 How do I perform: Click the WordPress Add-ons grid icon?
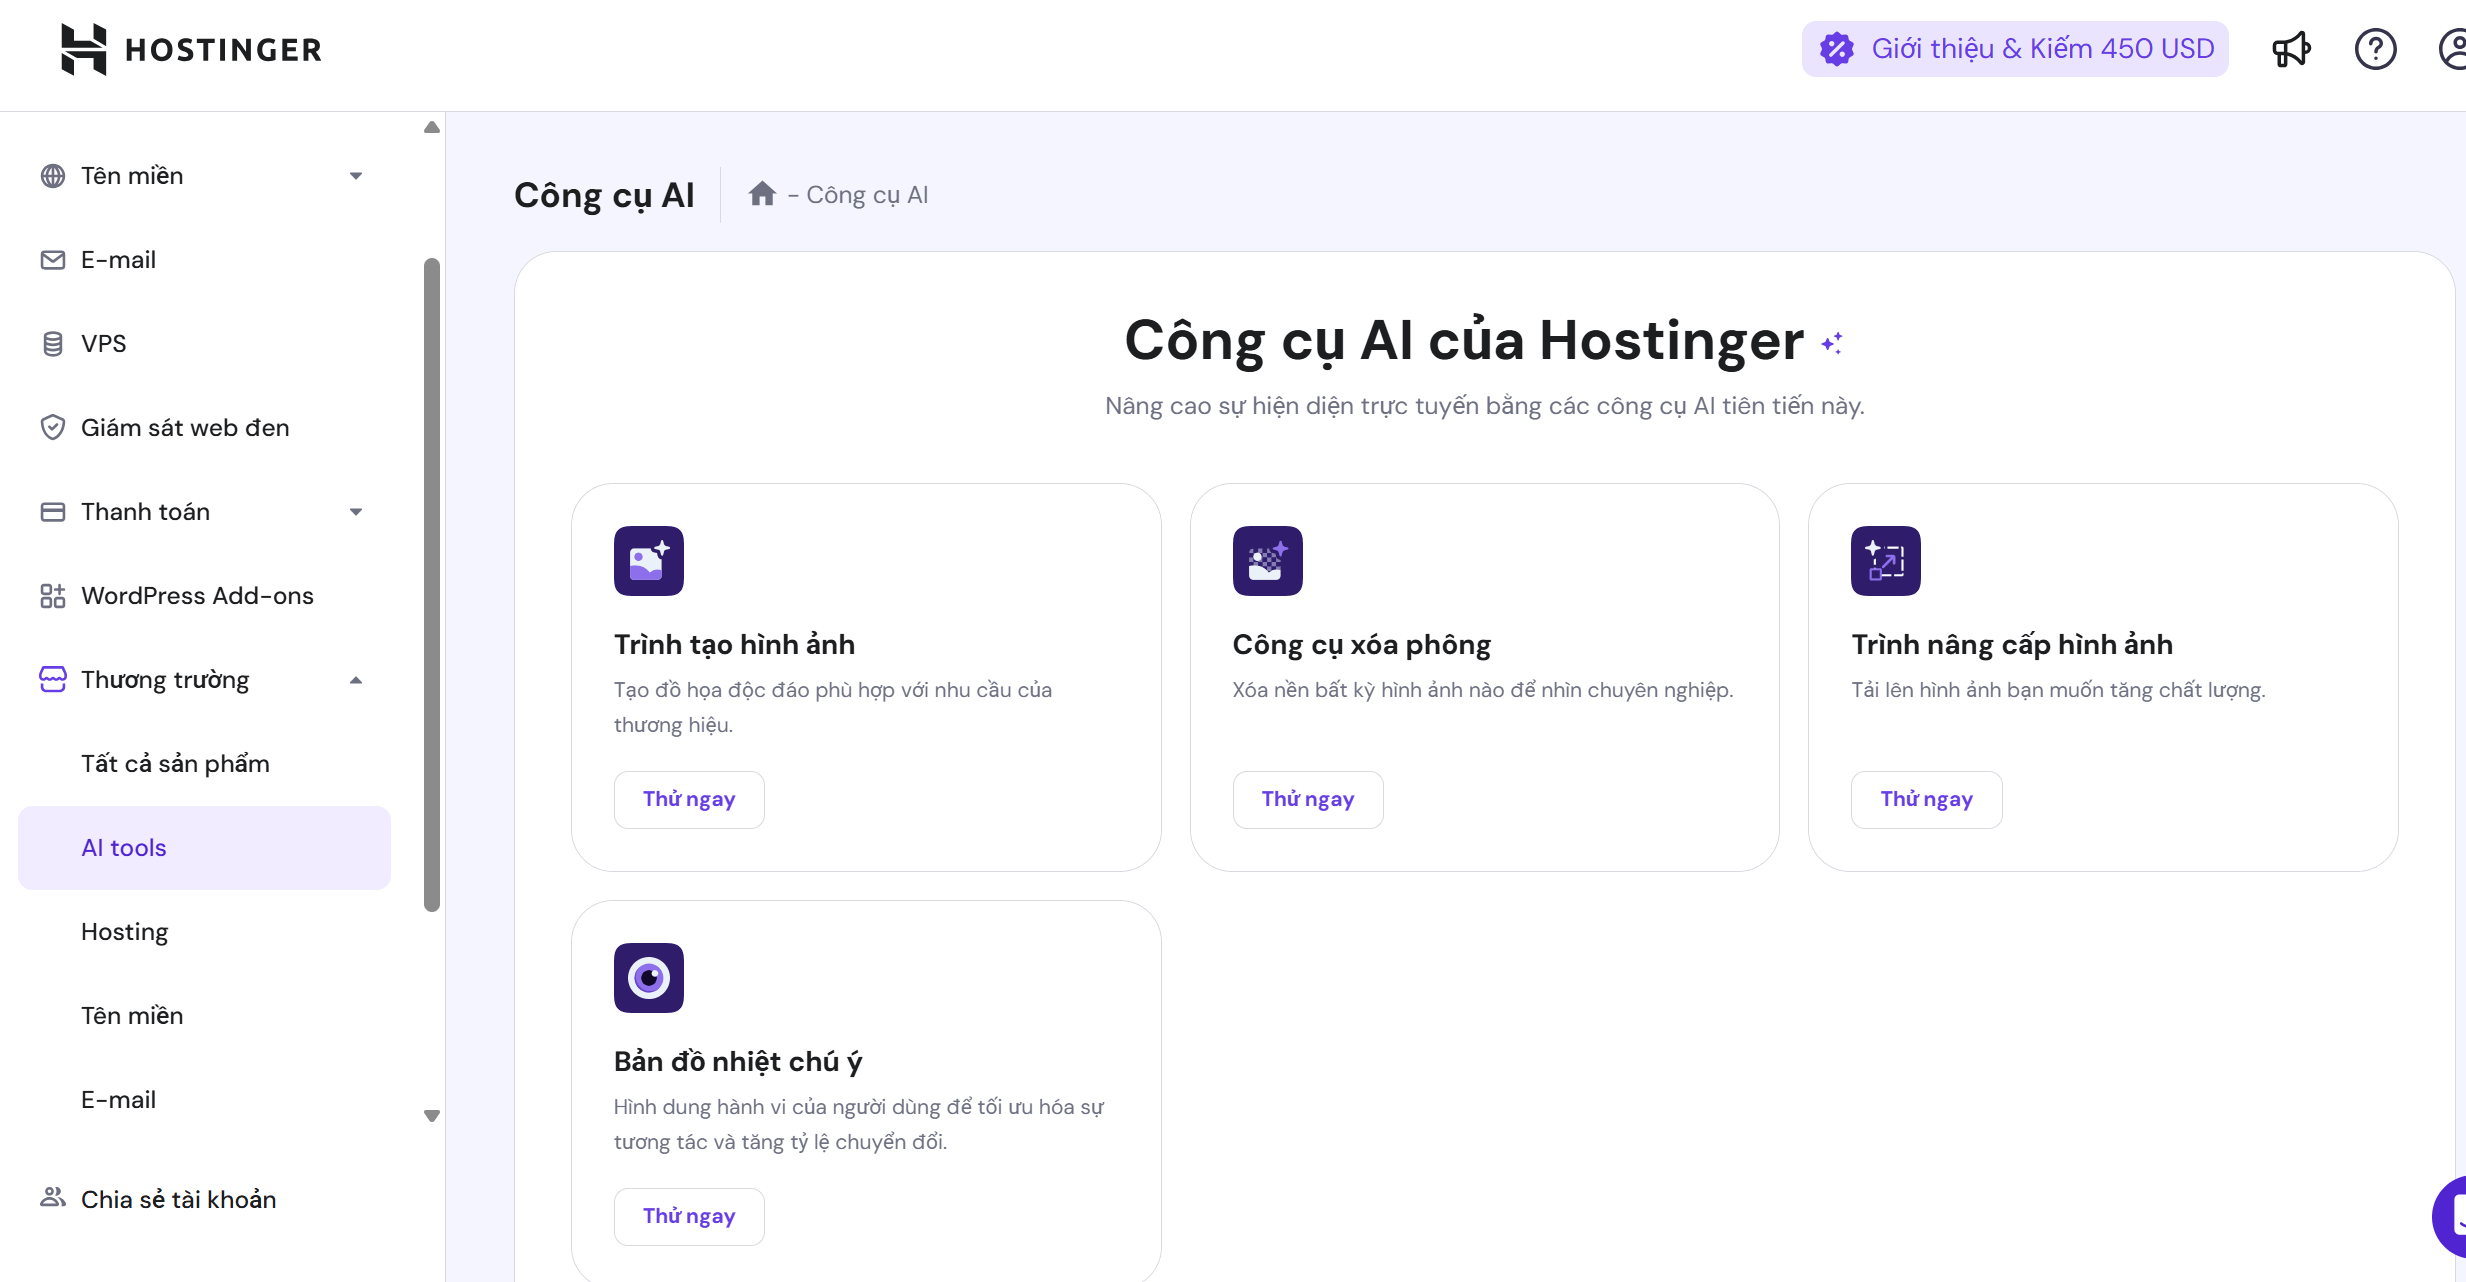53,596
